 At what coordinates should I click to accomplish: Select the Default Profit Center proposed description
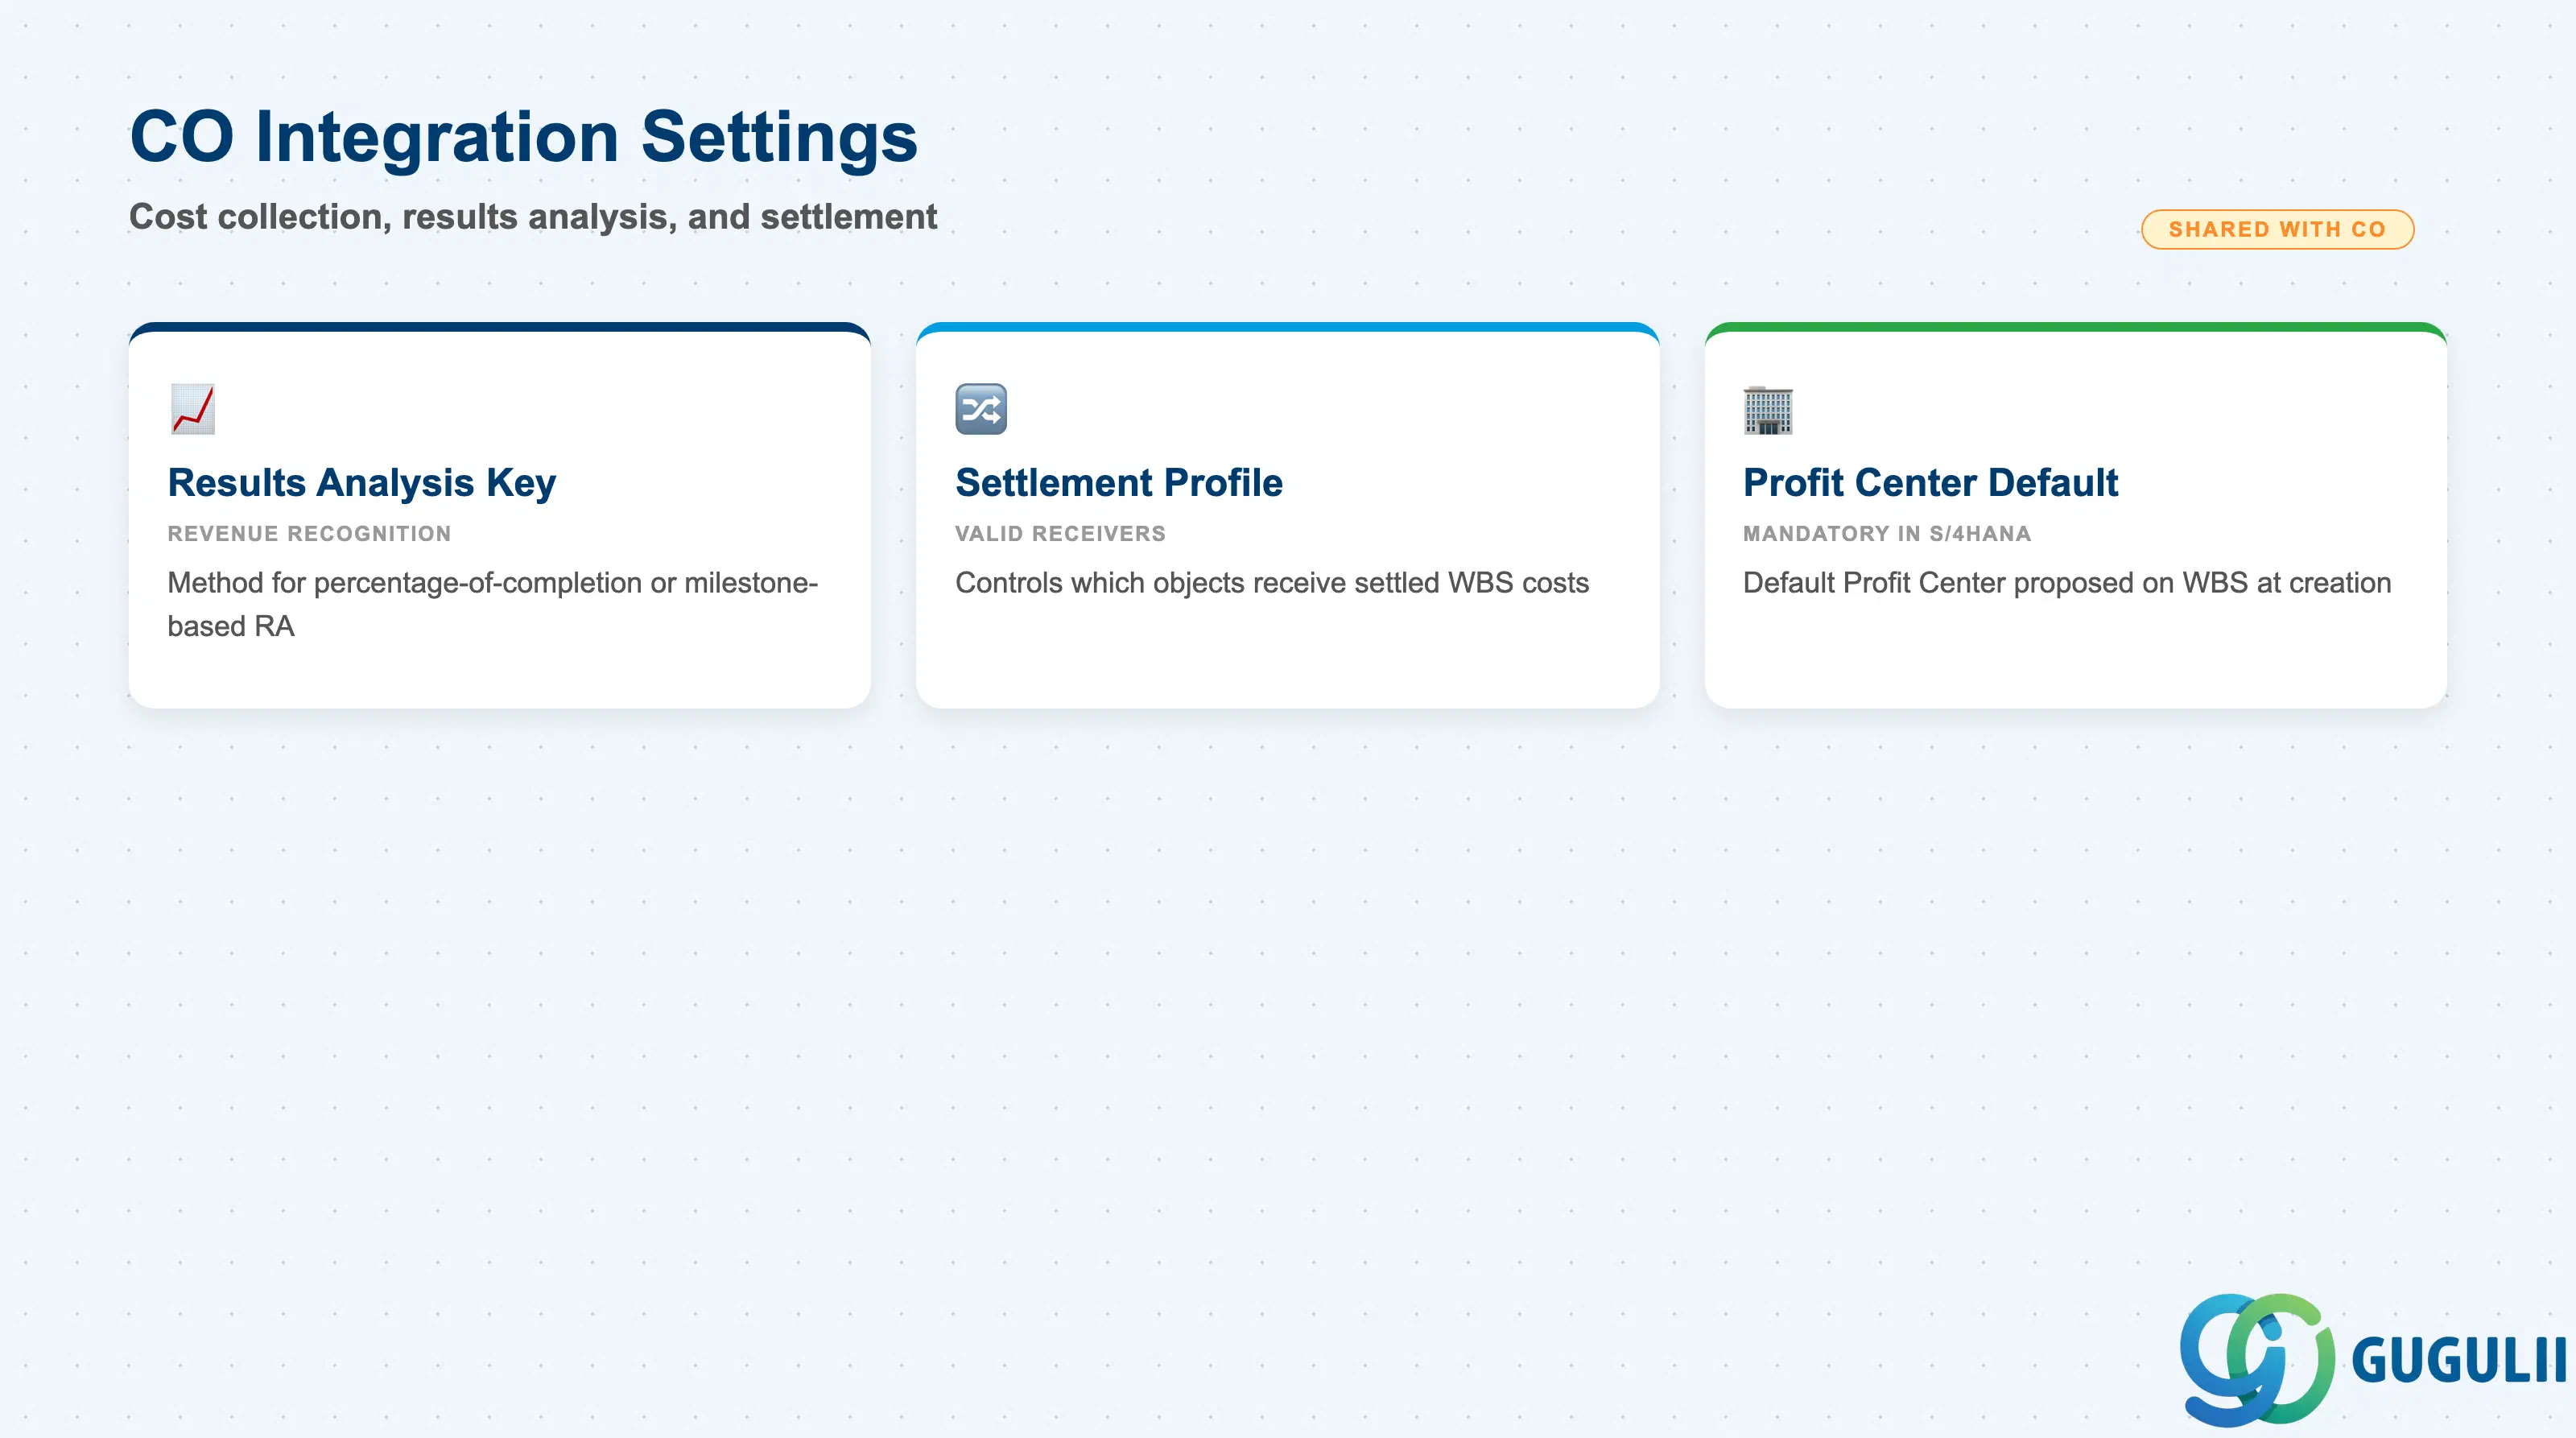click(x=2066, y=582)
